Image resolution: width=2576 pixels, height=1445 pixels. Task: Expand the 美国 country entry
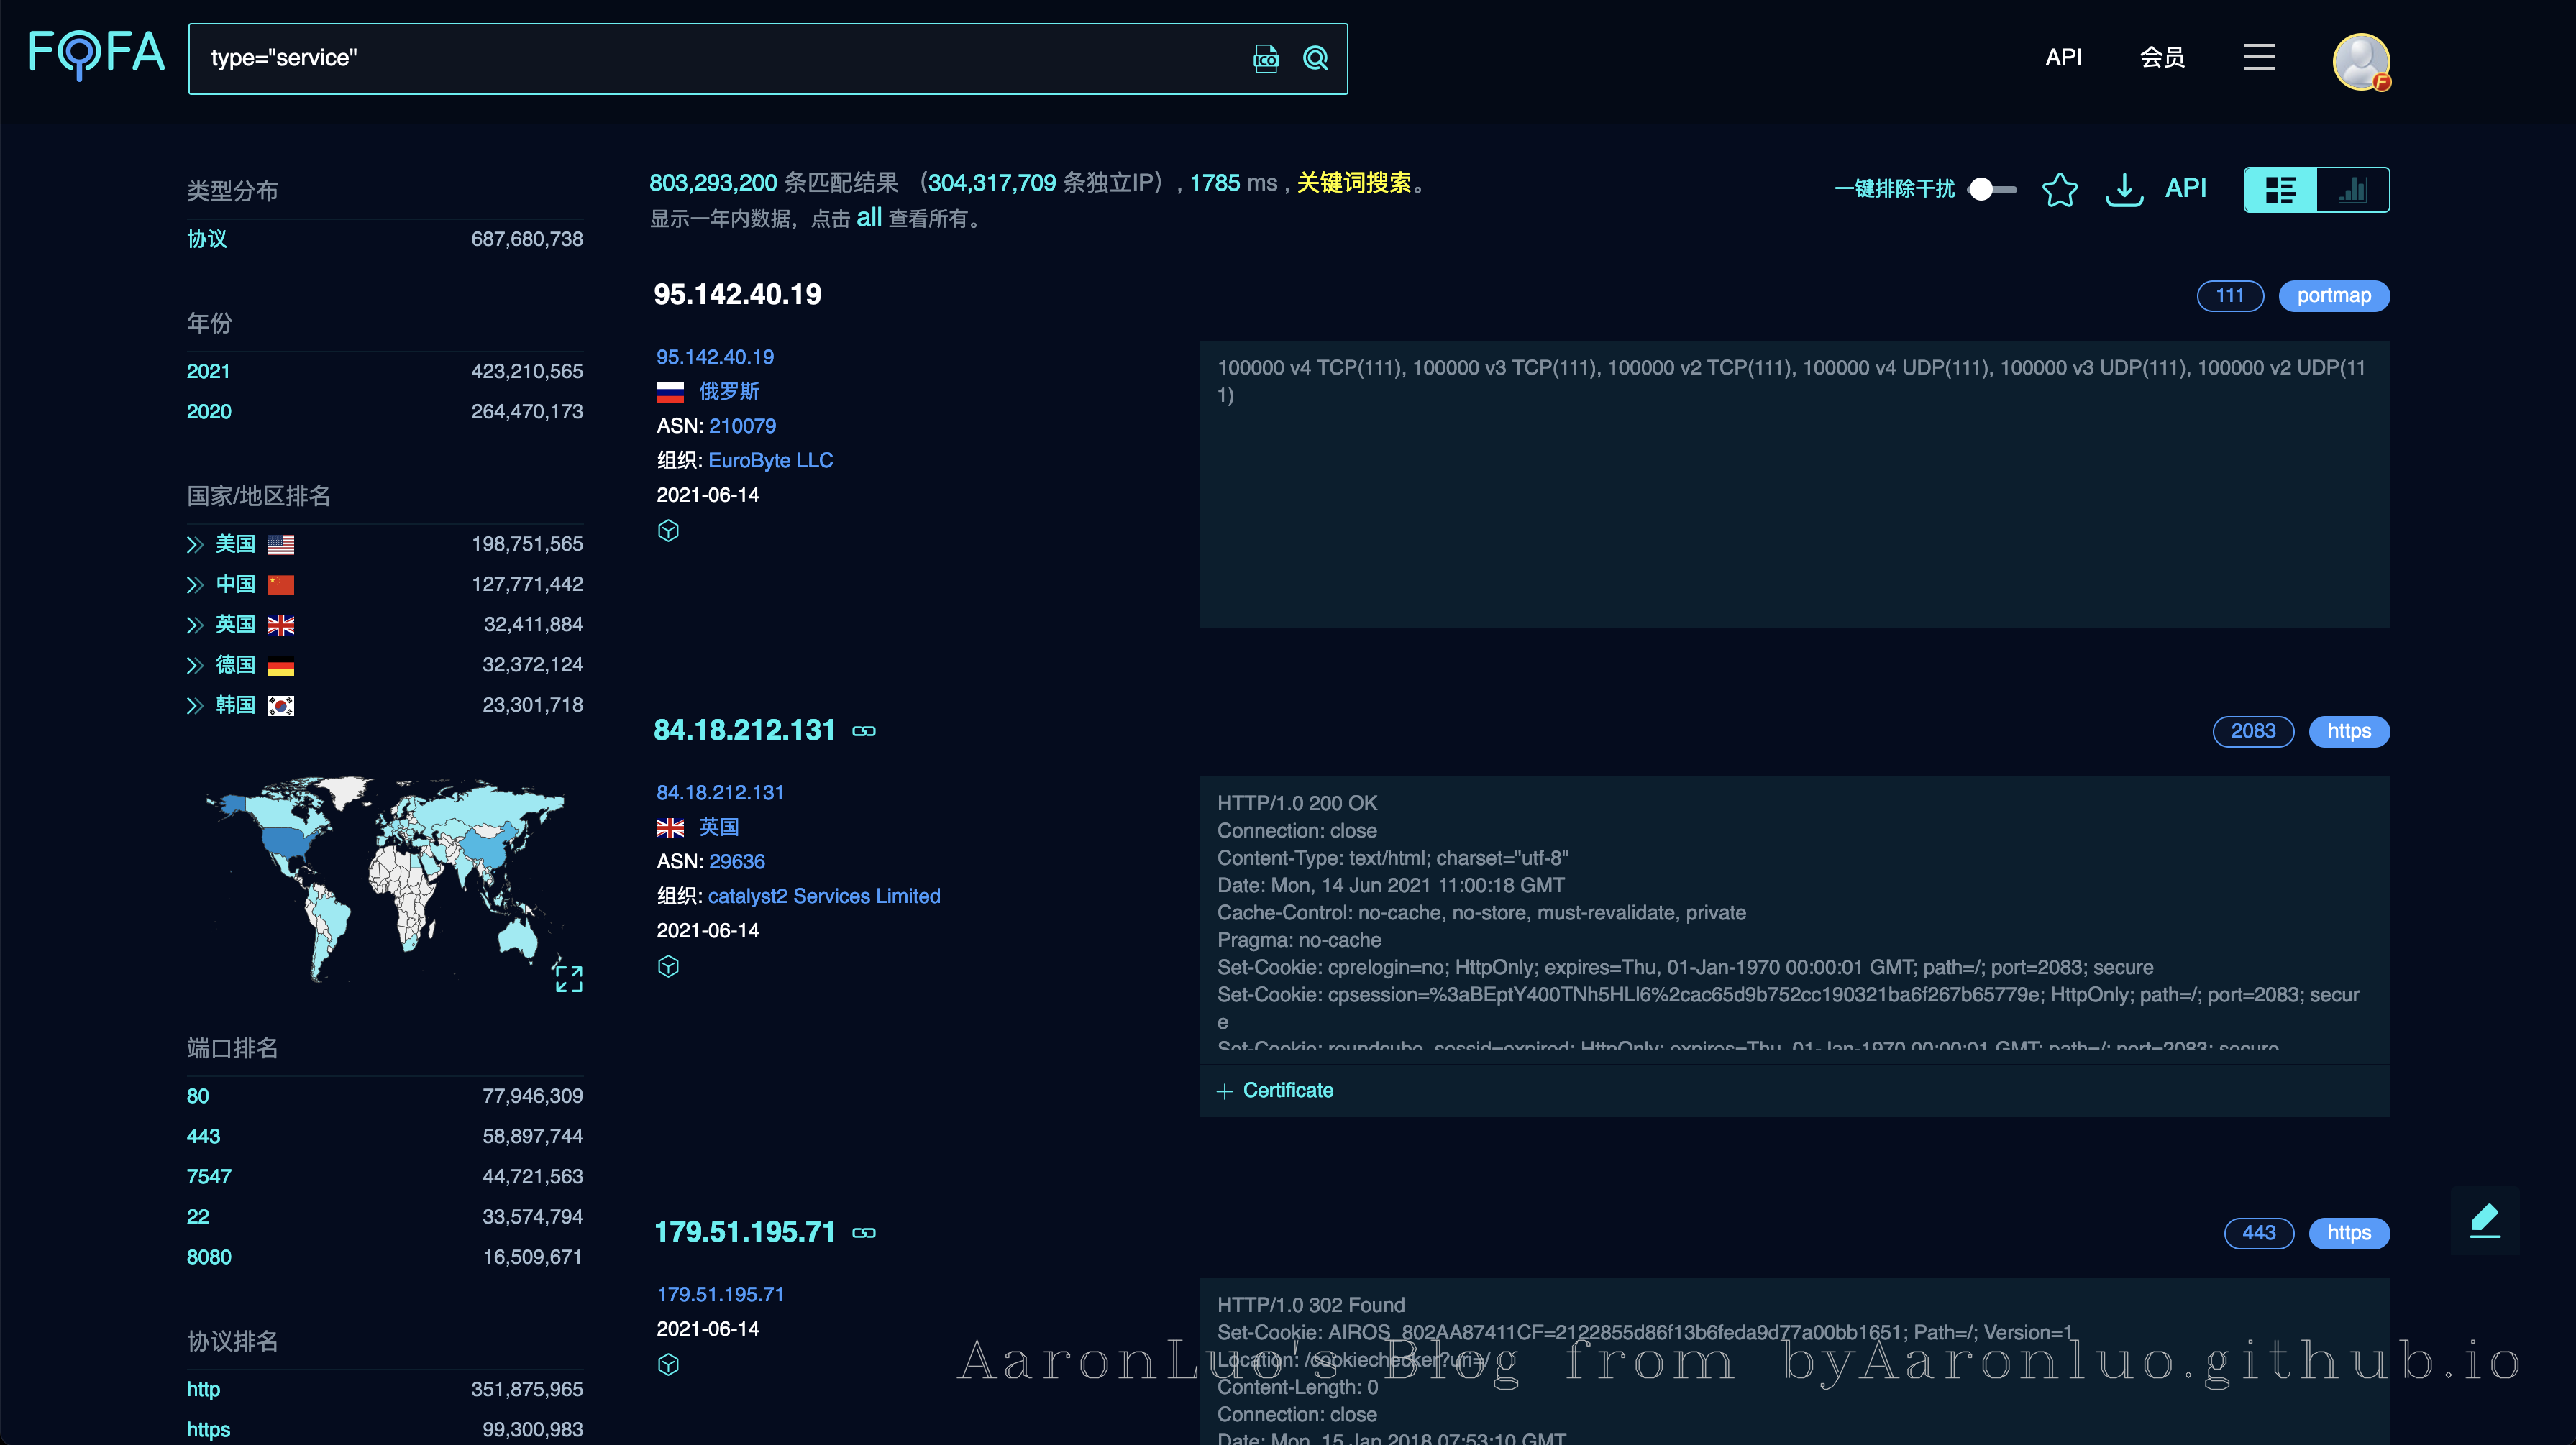(195, 545)
